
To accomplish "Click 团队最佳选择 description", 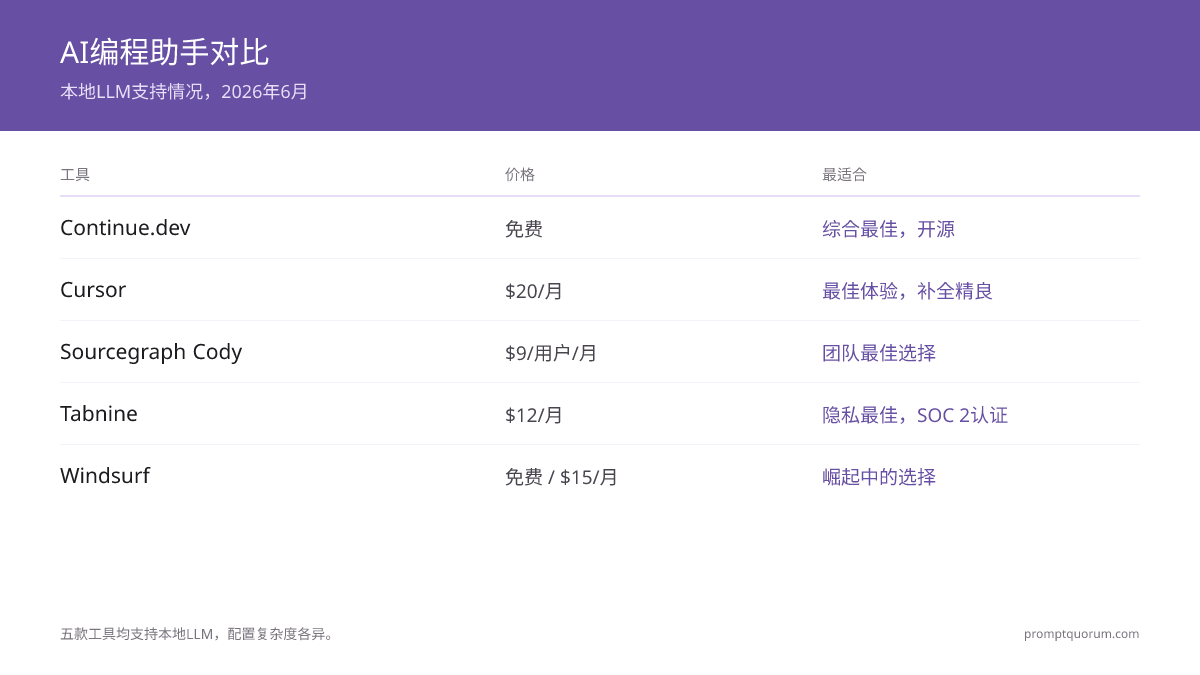I will click(x=879, y=353).
